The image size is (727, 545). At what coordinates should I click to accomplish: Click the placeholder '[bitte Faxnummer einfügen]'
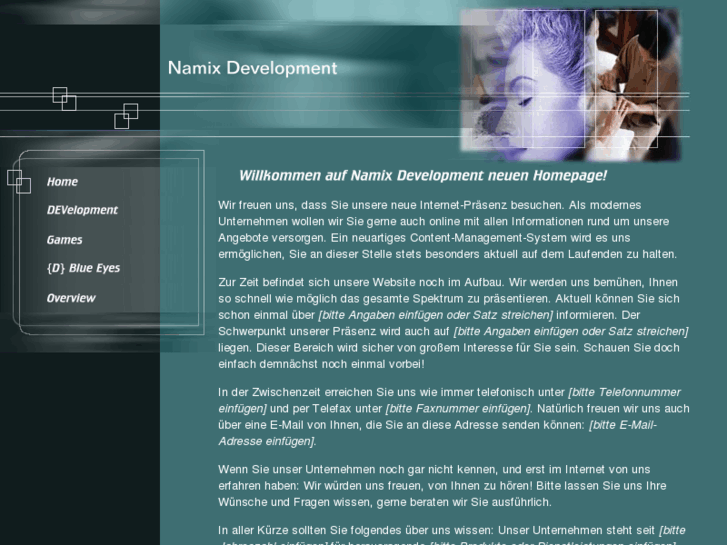click(x=458, y=409)
